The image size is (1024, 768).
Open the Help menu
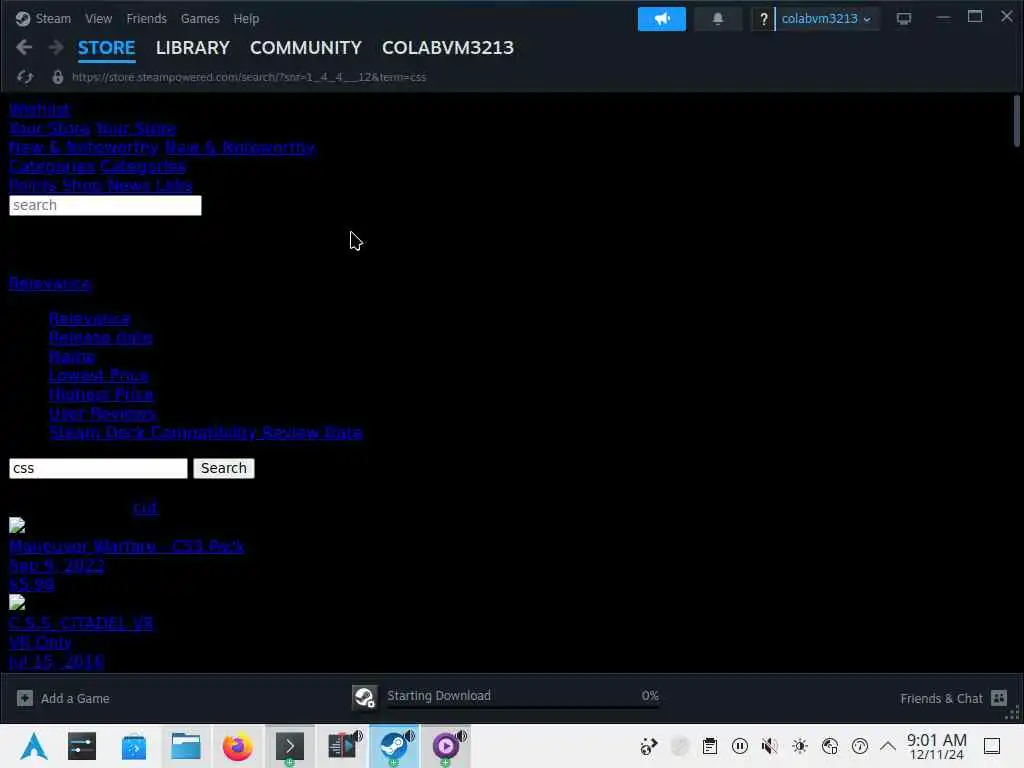[246, 18]
